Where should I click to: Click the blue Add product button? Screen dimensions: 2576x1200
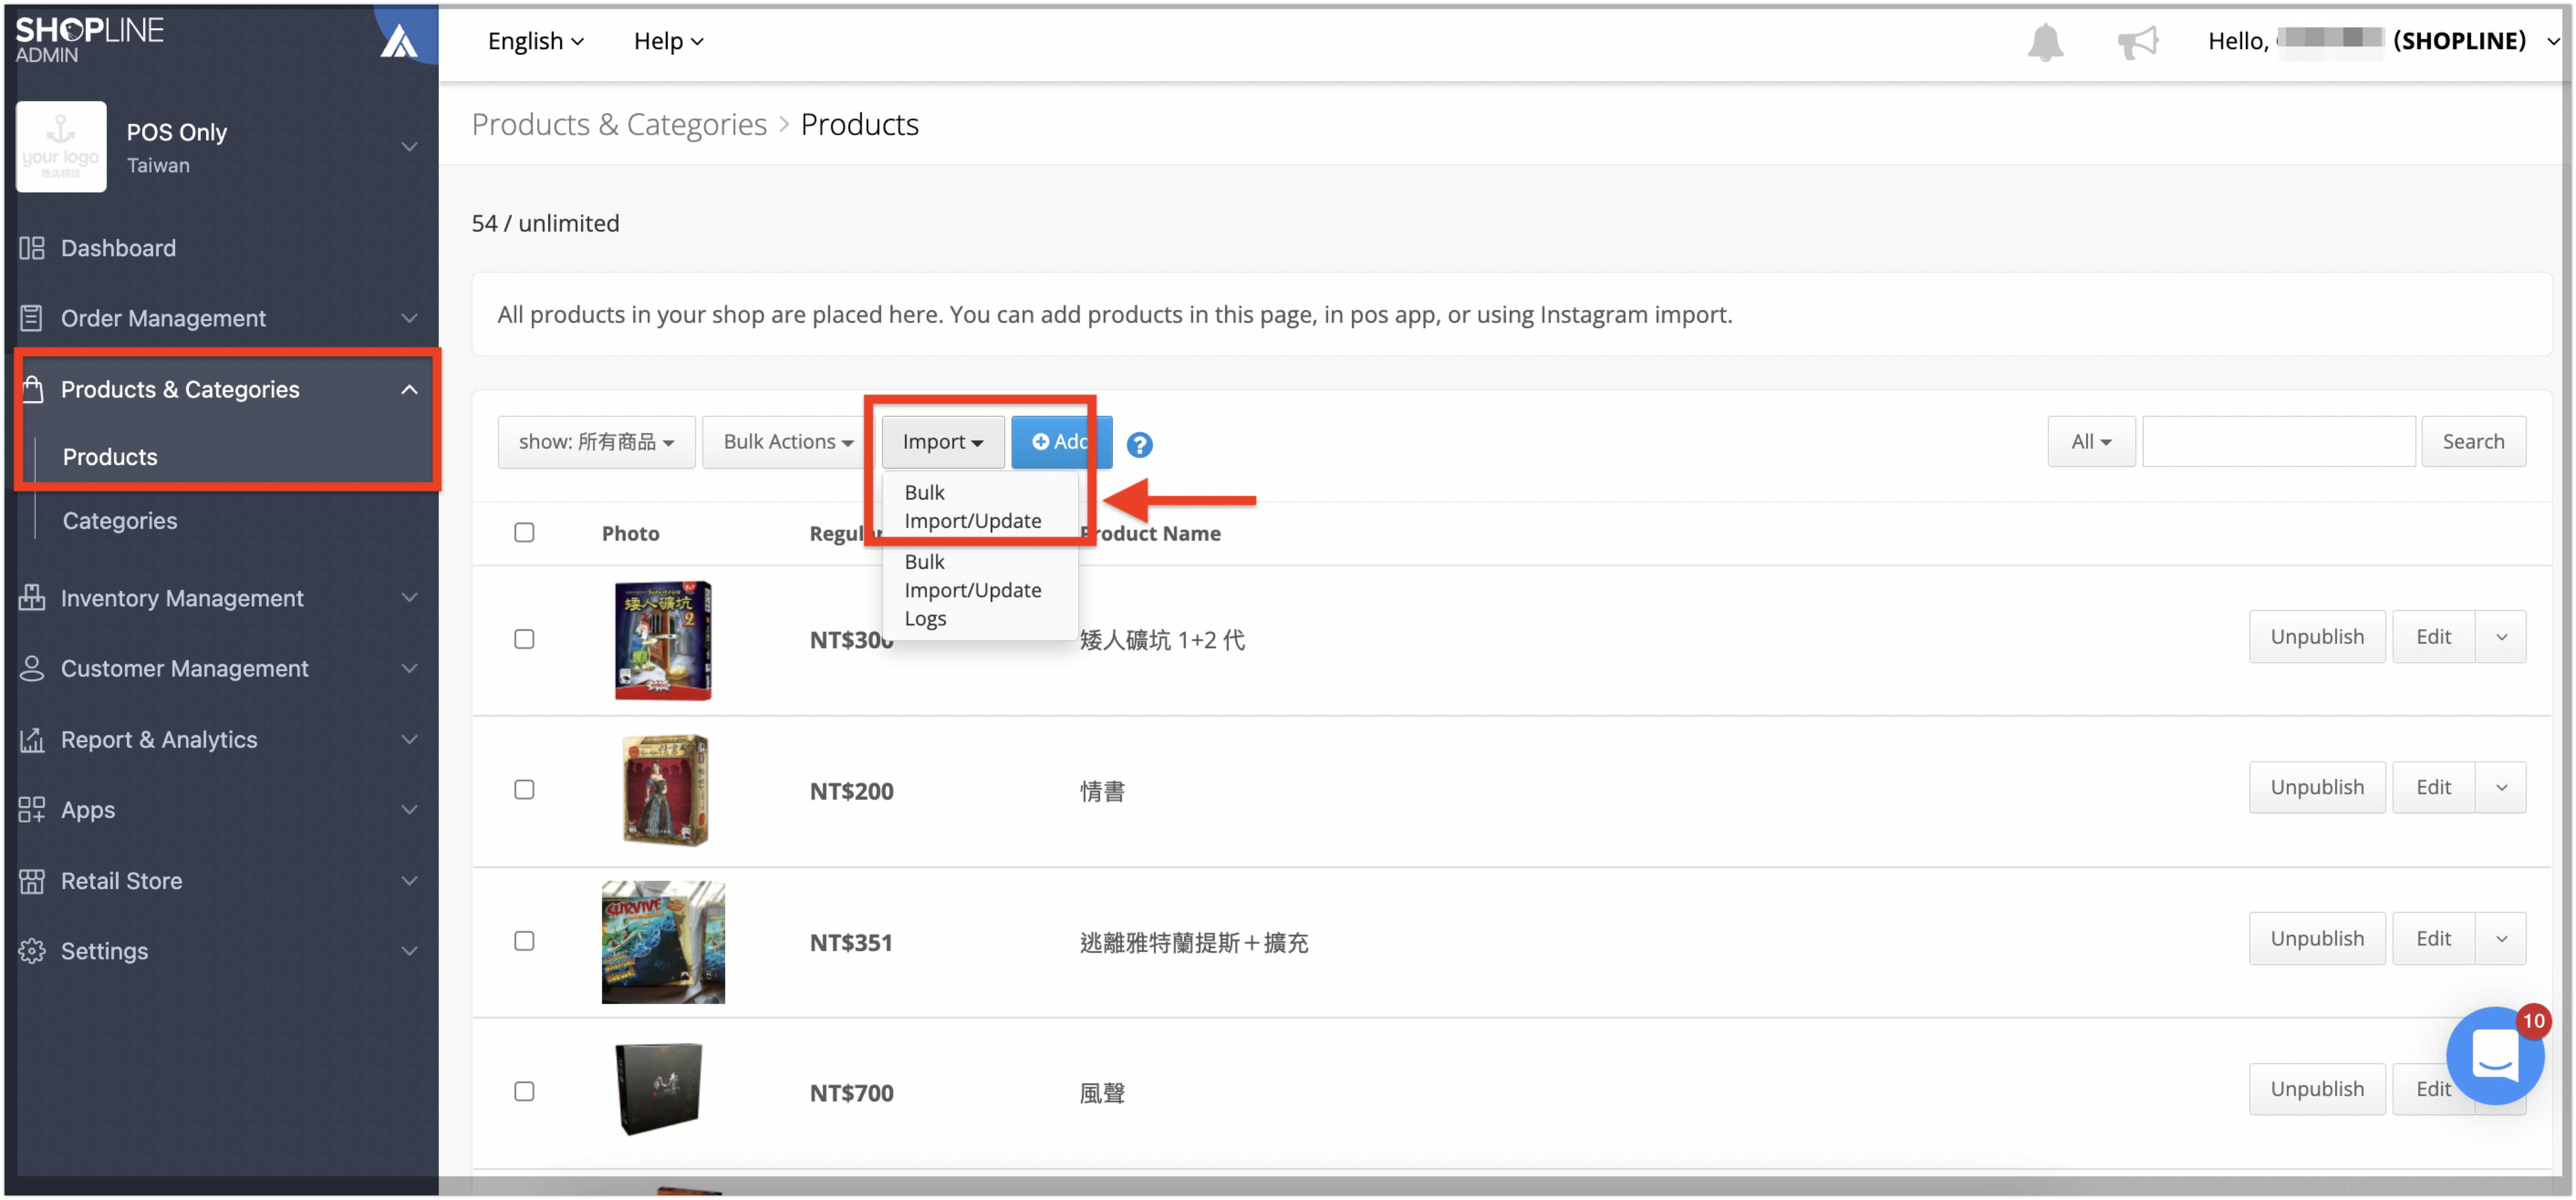coord(1061,442)
